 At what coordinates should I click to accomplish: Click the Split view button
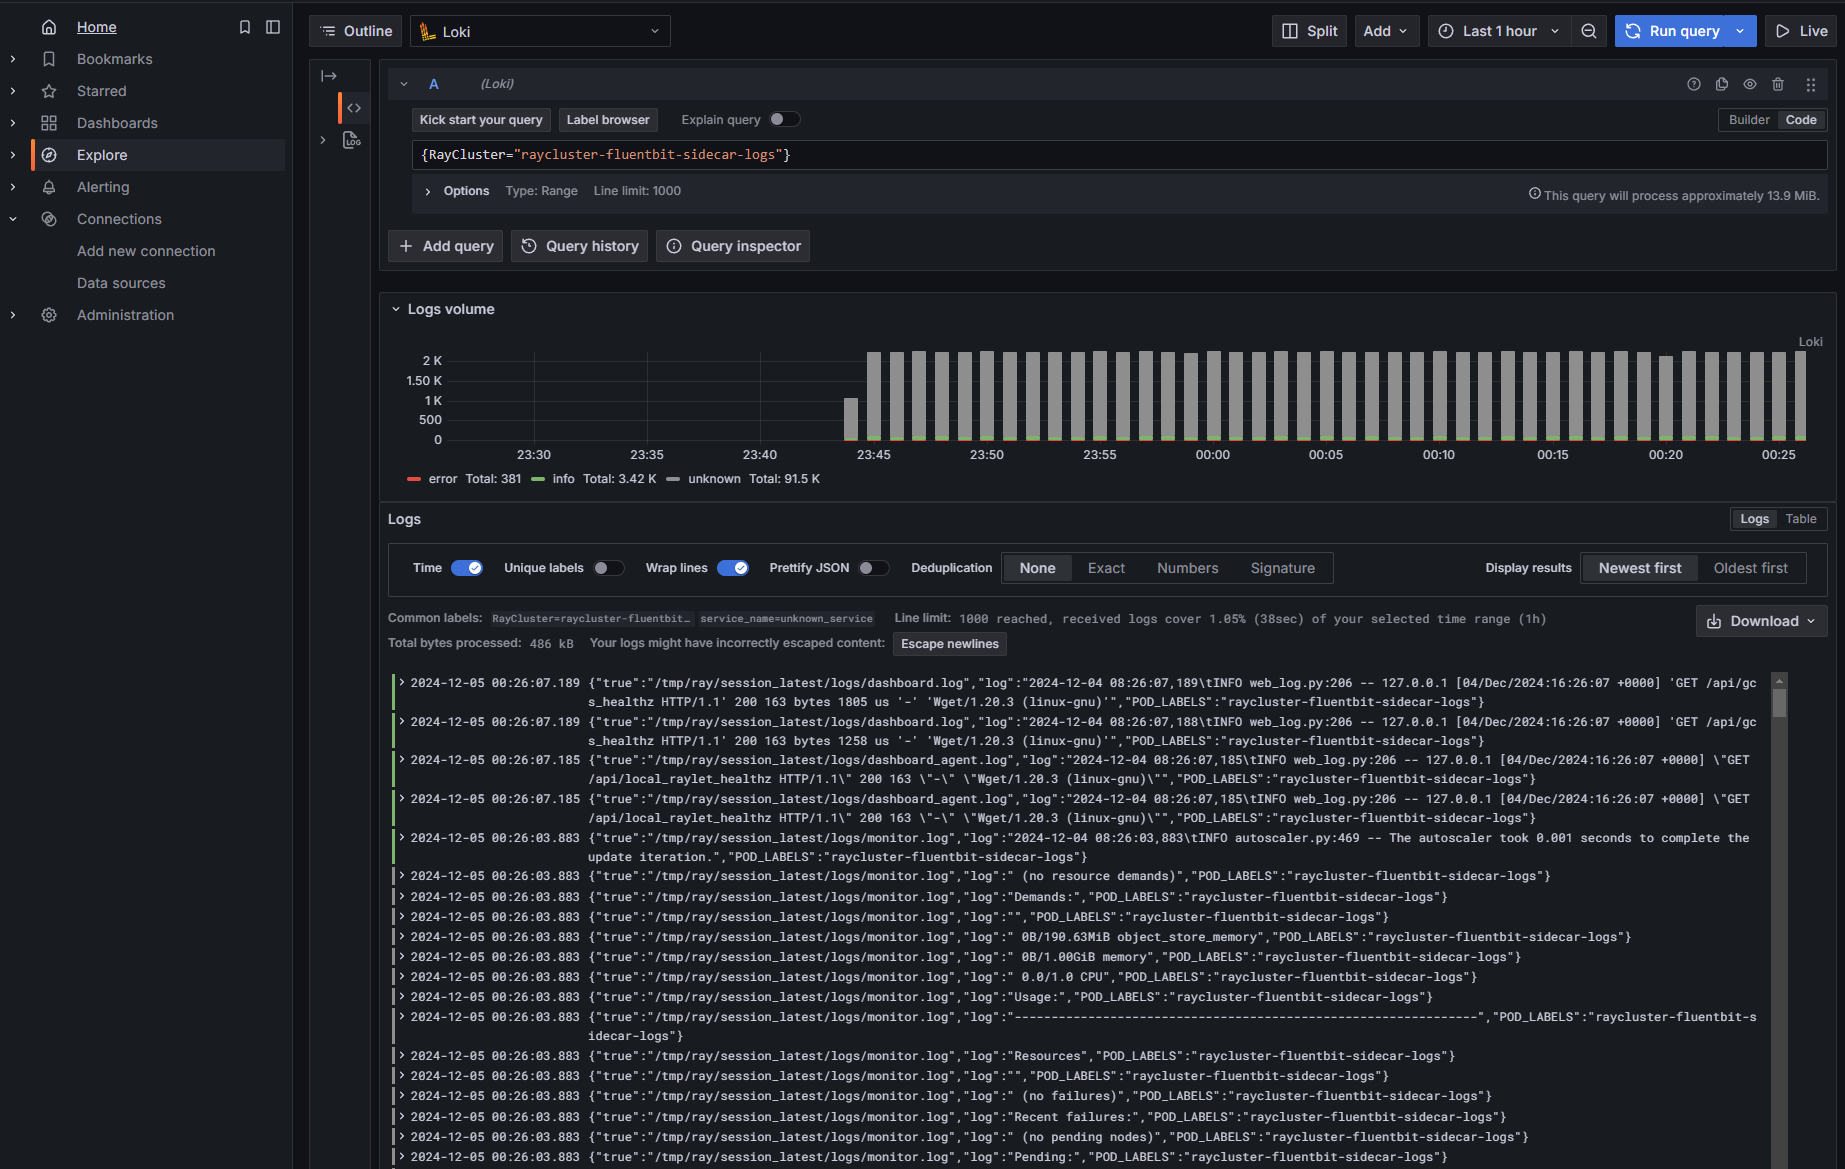tap(1310, 31)
